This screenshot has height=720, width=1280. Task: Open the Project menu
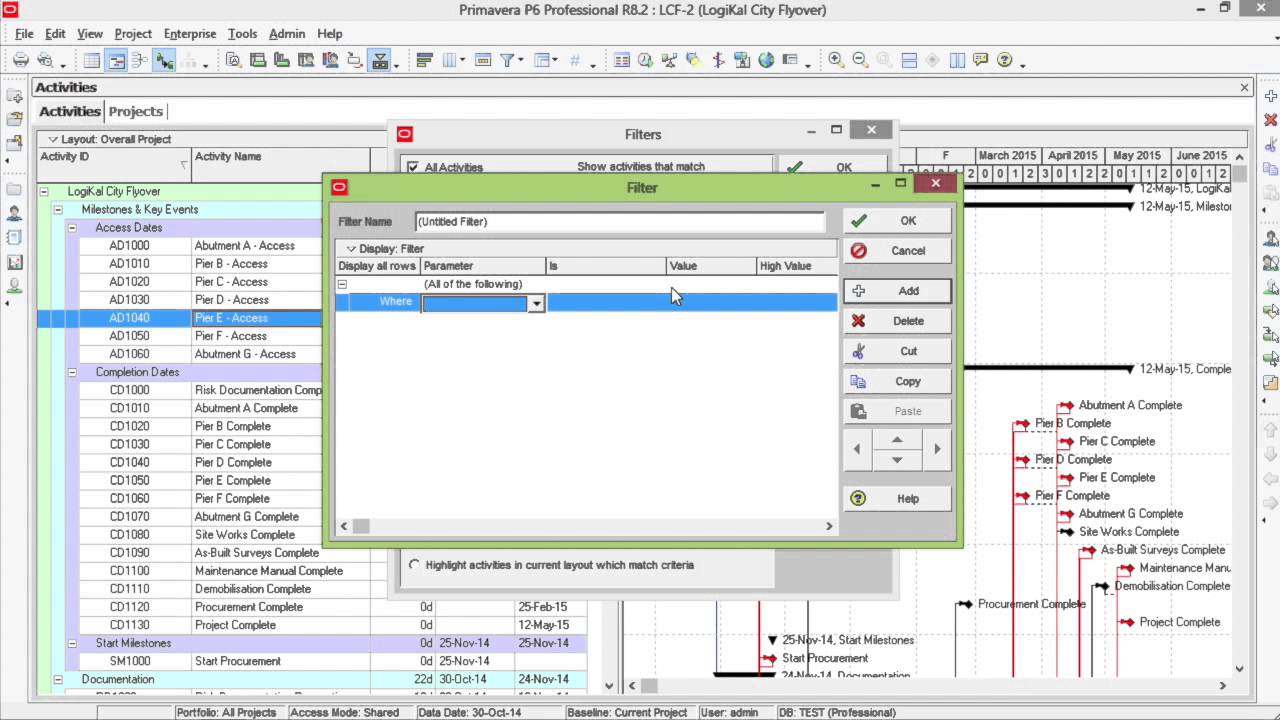133,34
